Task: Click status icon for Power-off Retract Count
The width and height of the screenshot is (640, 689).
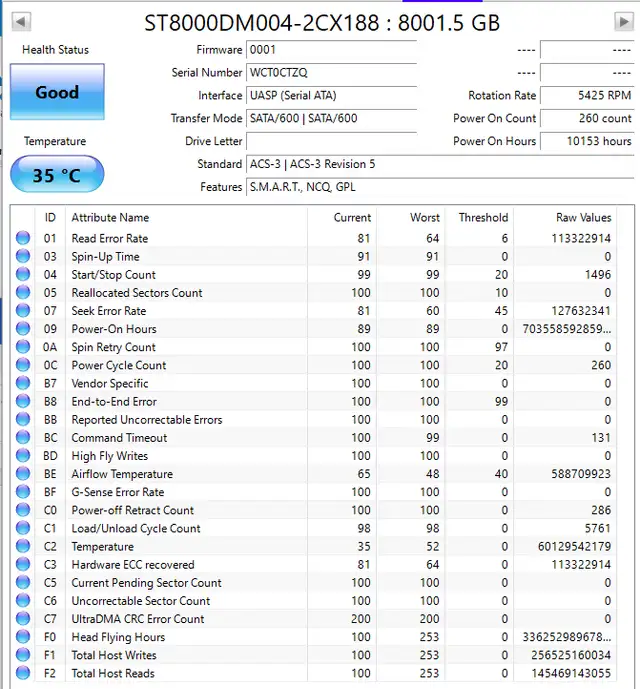Action: pos(23,510)
